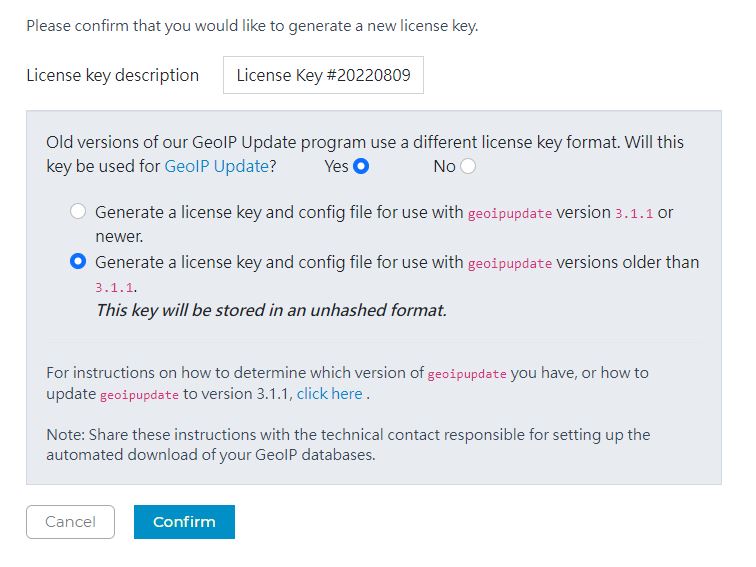Select the Yes radio button for GeoIP Update
Image resolution: width=756 pixels, height=567 pixels.
click(361, 166)
